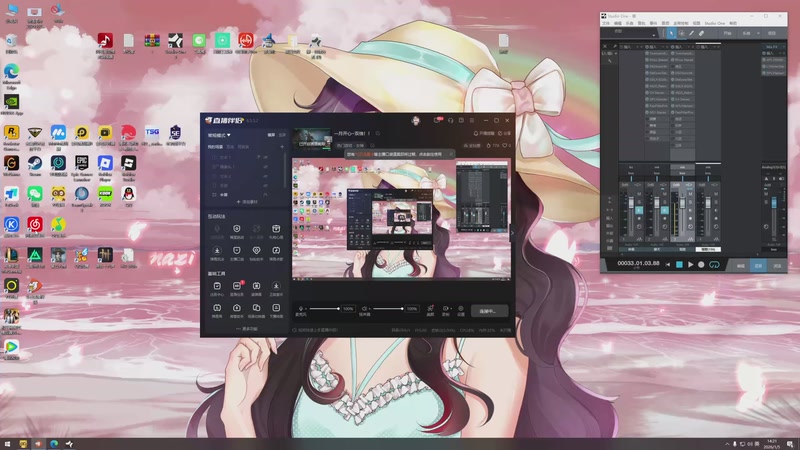
Task: Open the settings gear in live app bottom bar
Action: [461, 309]
